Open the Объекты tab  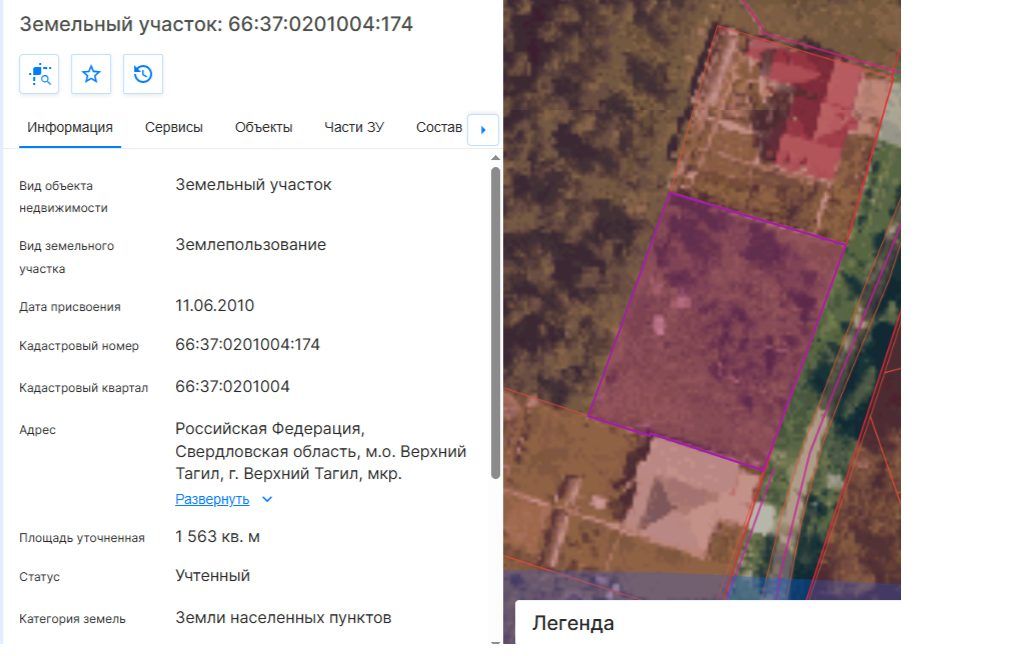click(263, 128)
